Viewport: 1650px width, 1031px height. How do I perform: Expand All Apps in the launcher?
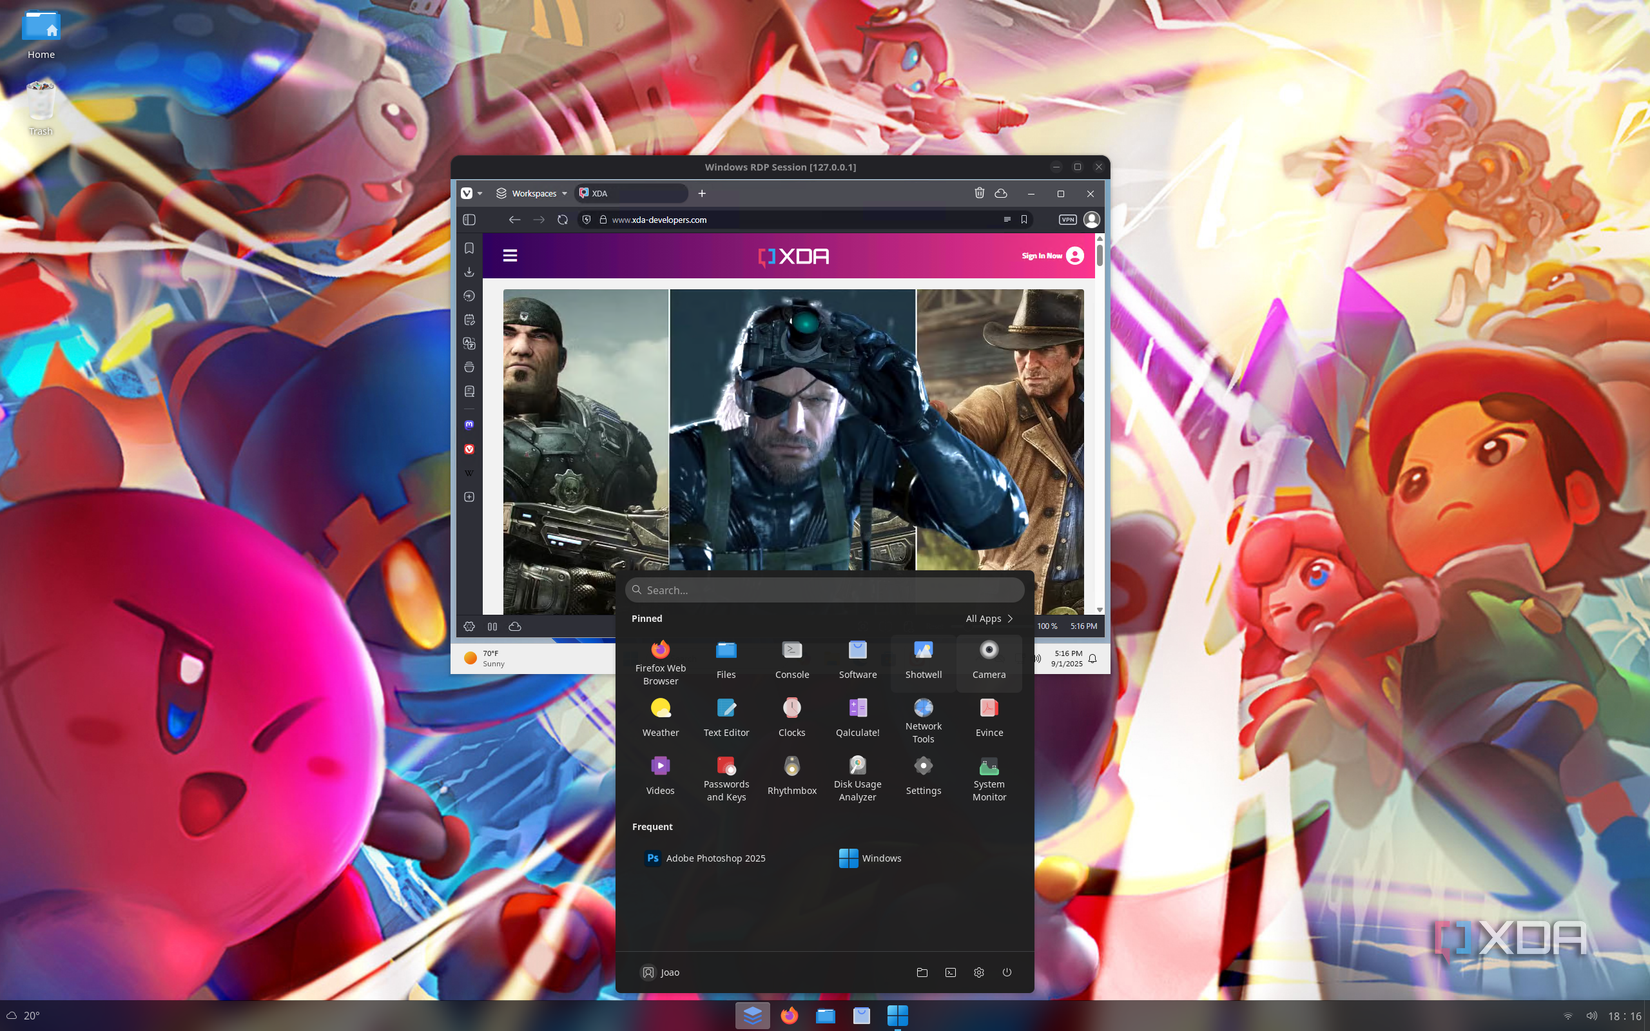(989, 618)
